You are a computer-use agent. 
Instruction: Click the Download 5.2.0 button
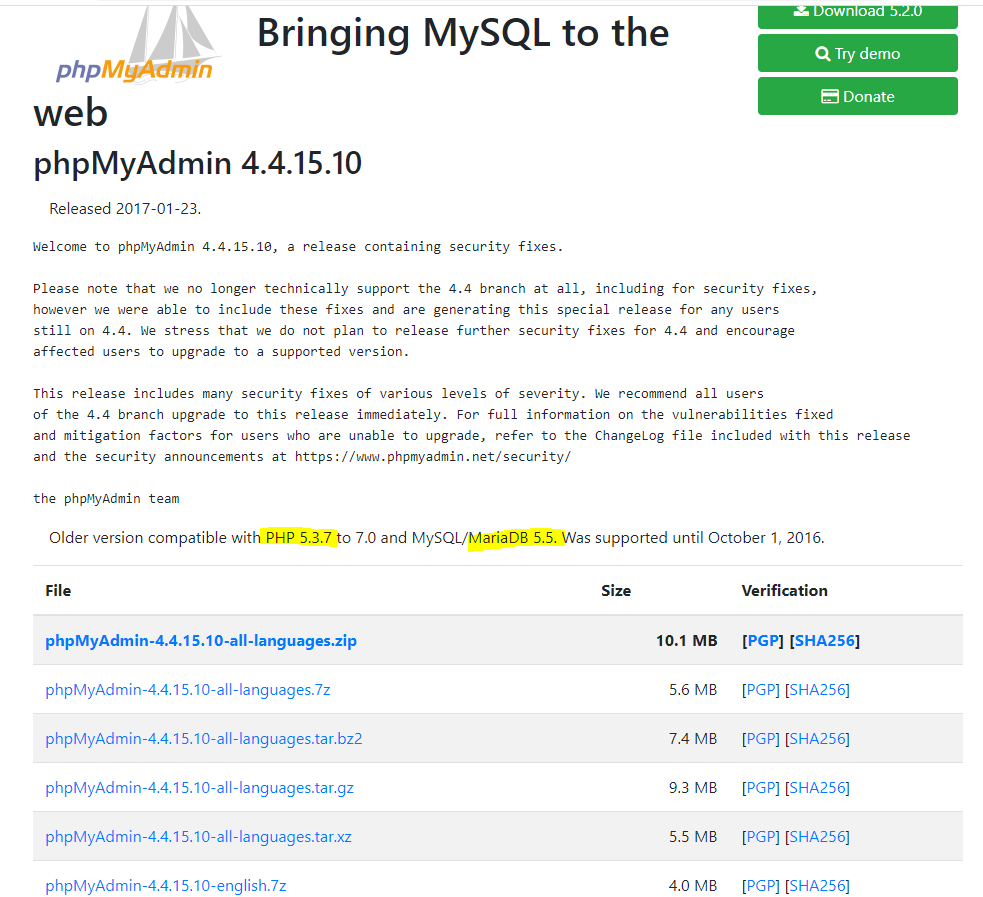pos(858,16)
